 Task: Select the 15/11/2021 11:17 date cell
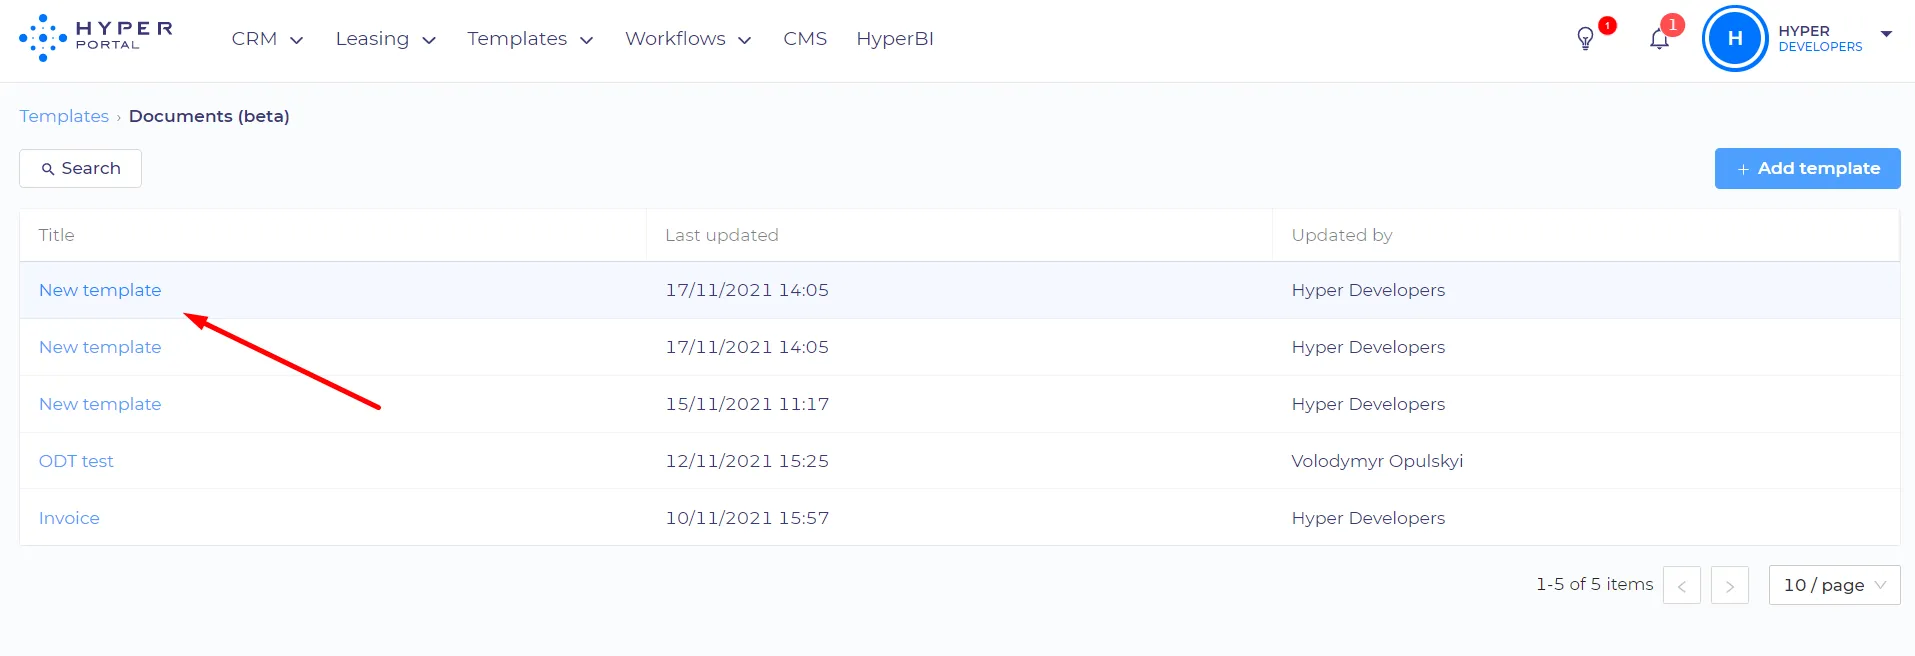[747, 404]
